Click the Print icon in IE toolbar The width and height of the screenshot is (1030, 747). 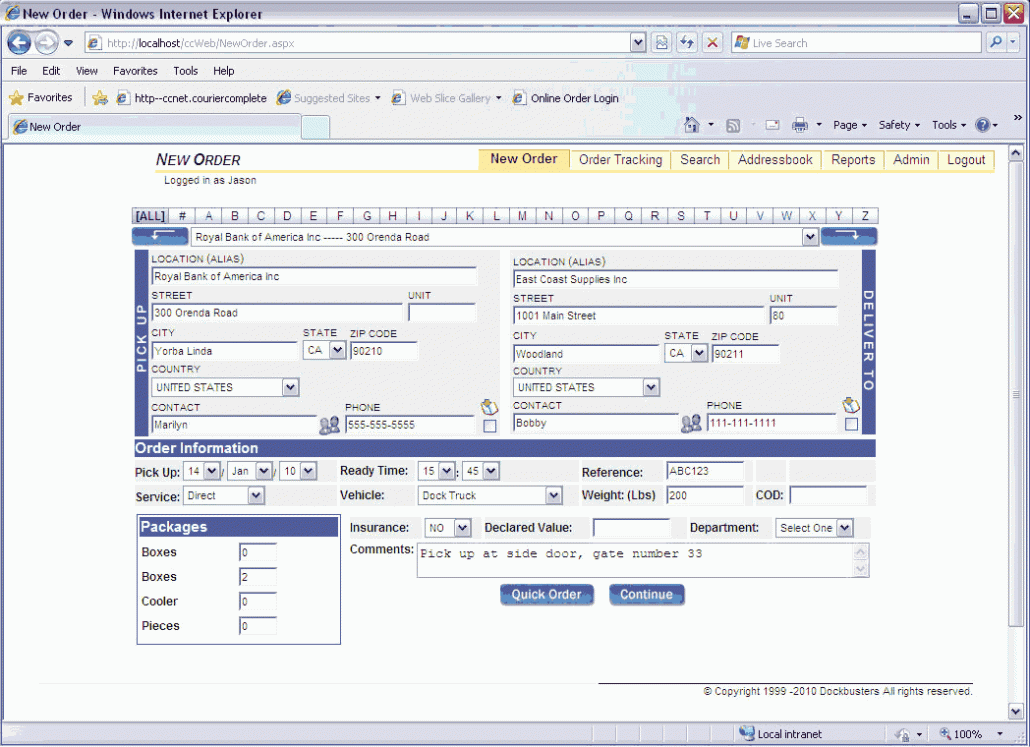800,125
